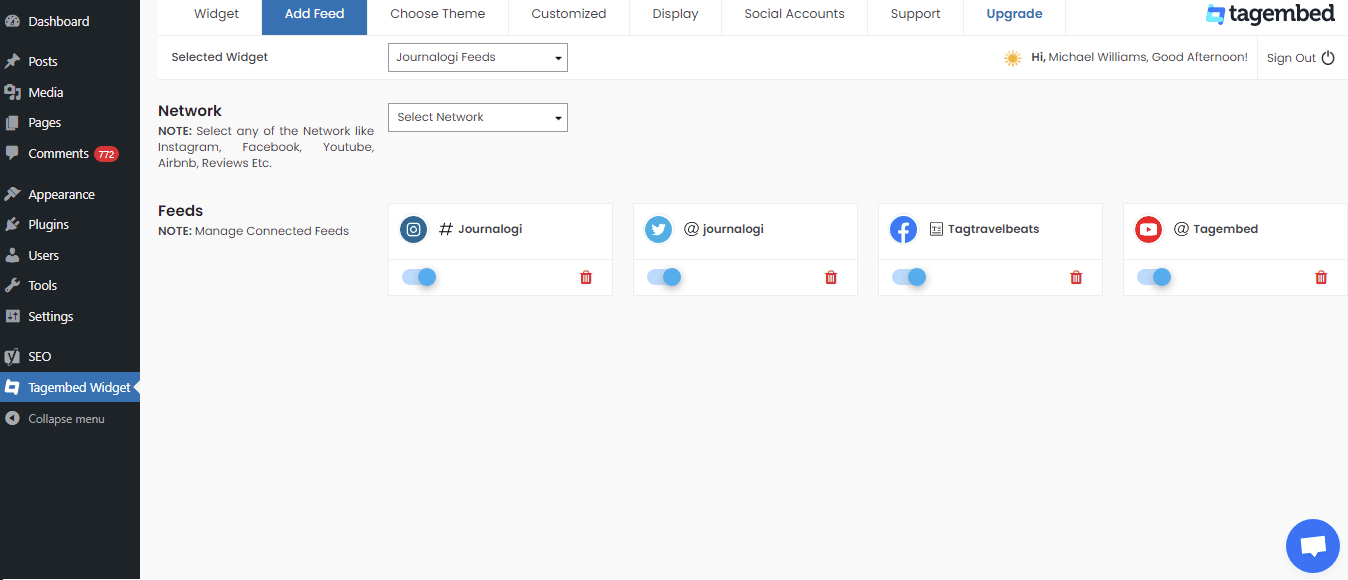Disable the Twitter journalogi feed toggle
1348x580 pixels.
(664, 277)
